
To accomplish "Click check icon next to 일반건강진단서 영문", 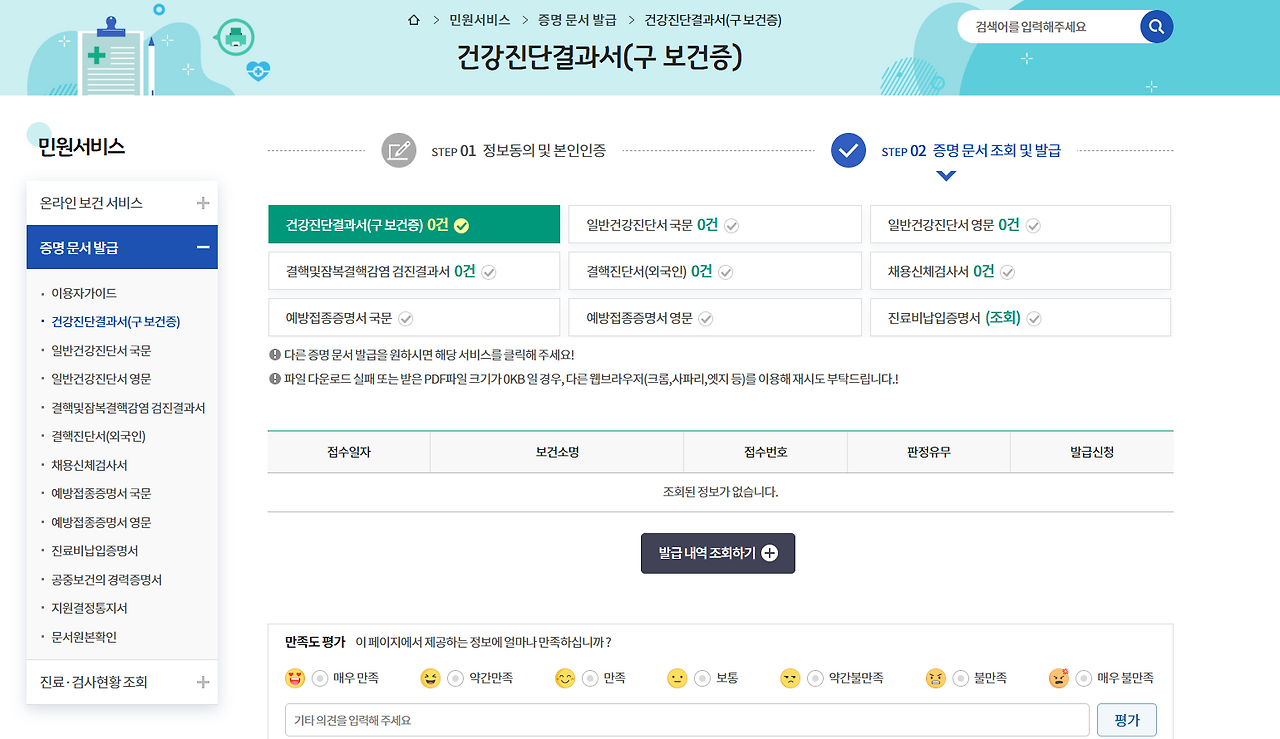I will [x=1033, y=226].
